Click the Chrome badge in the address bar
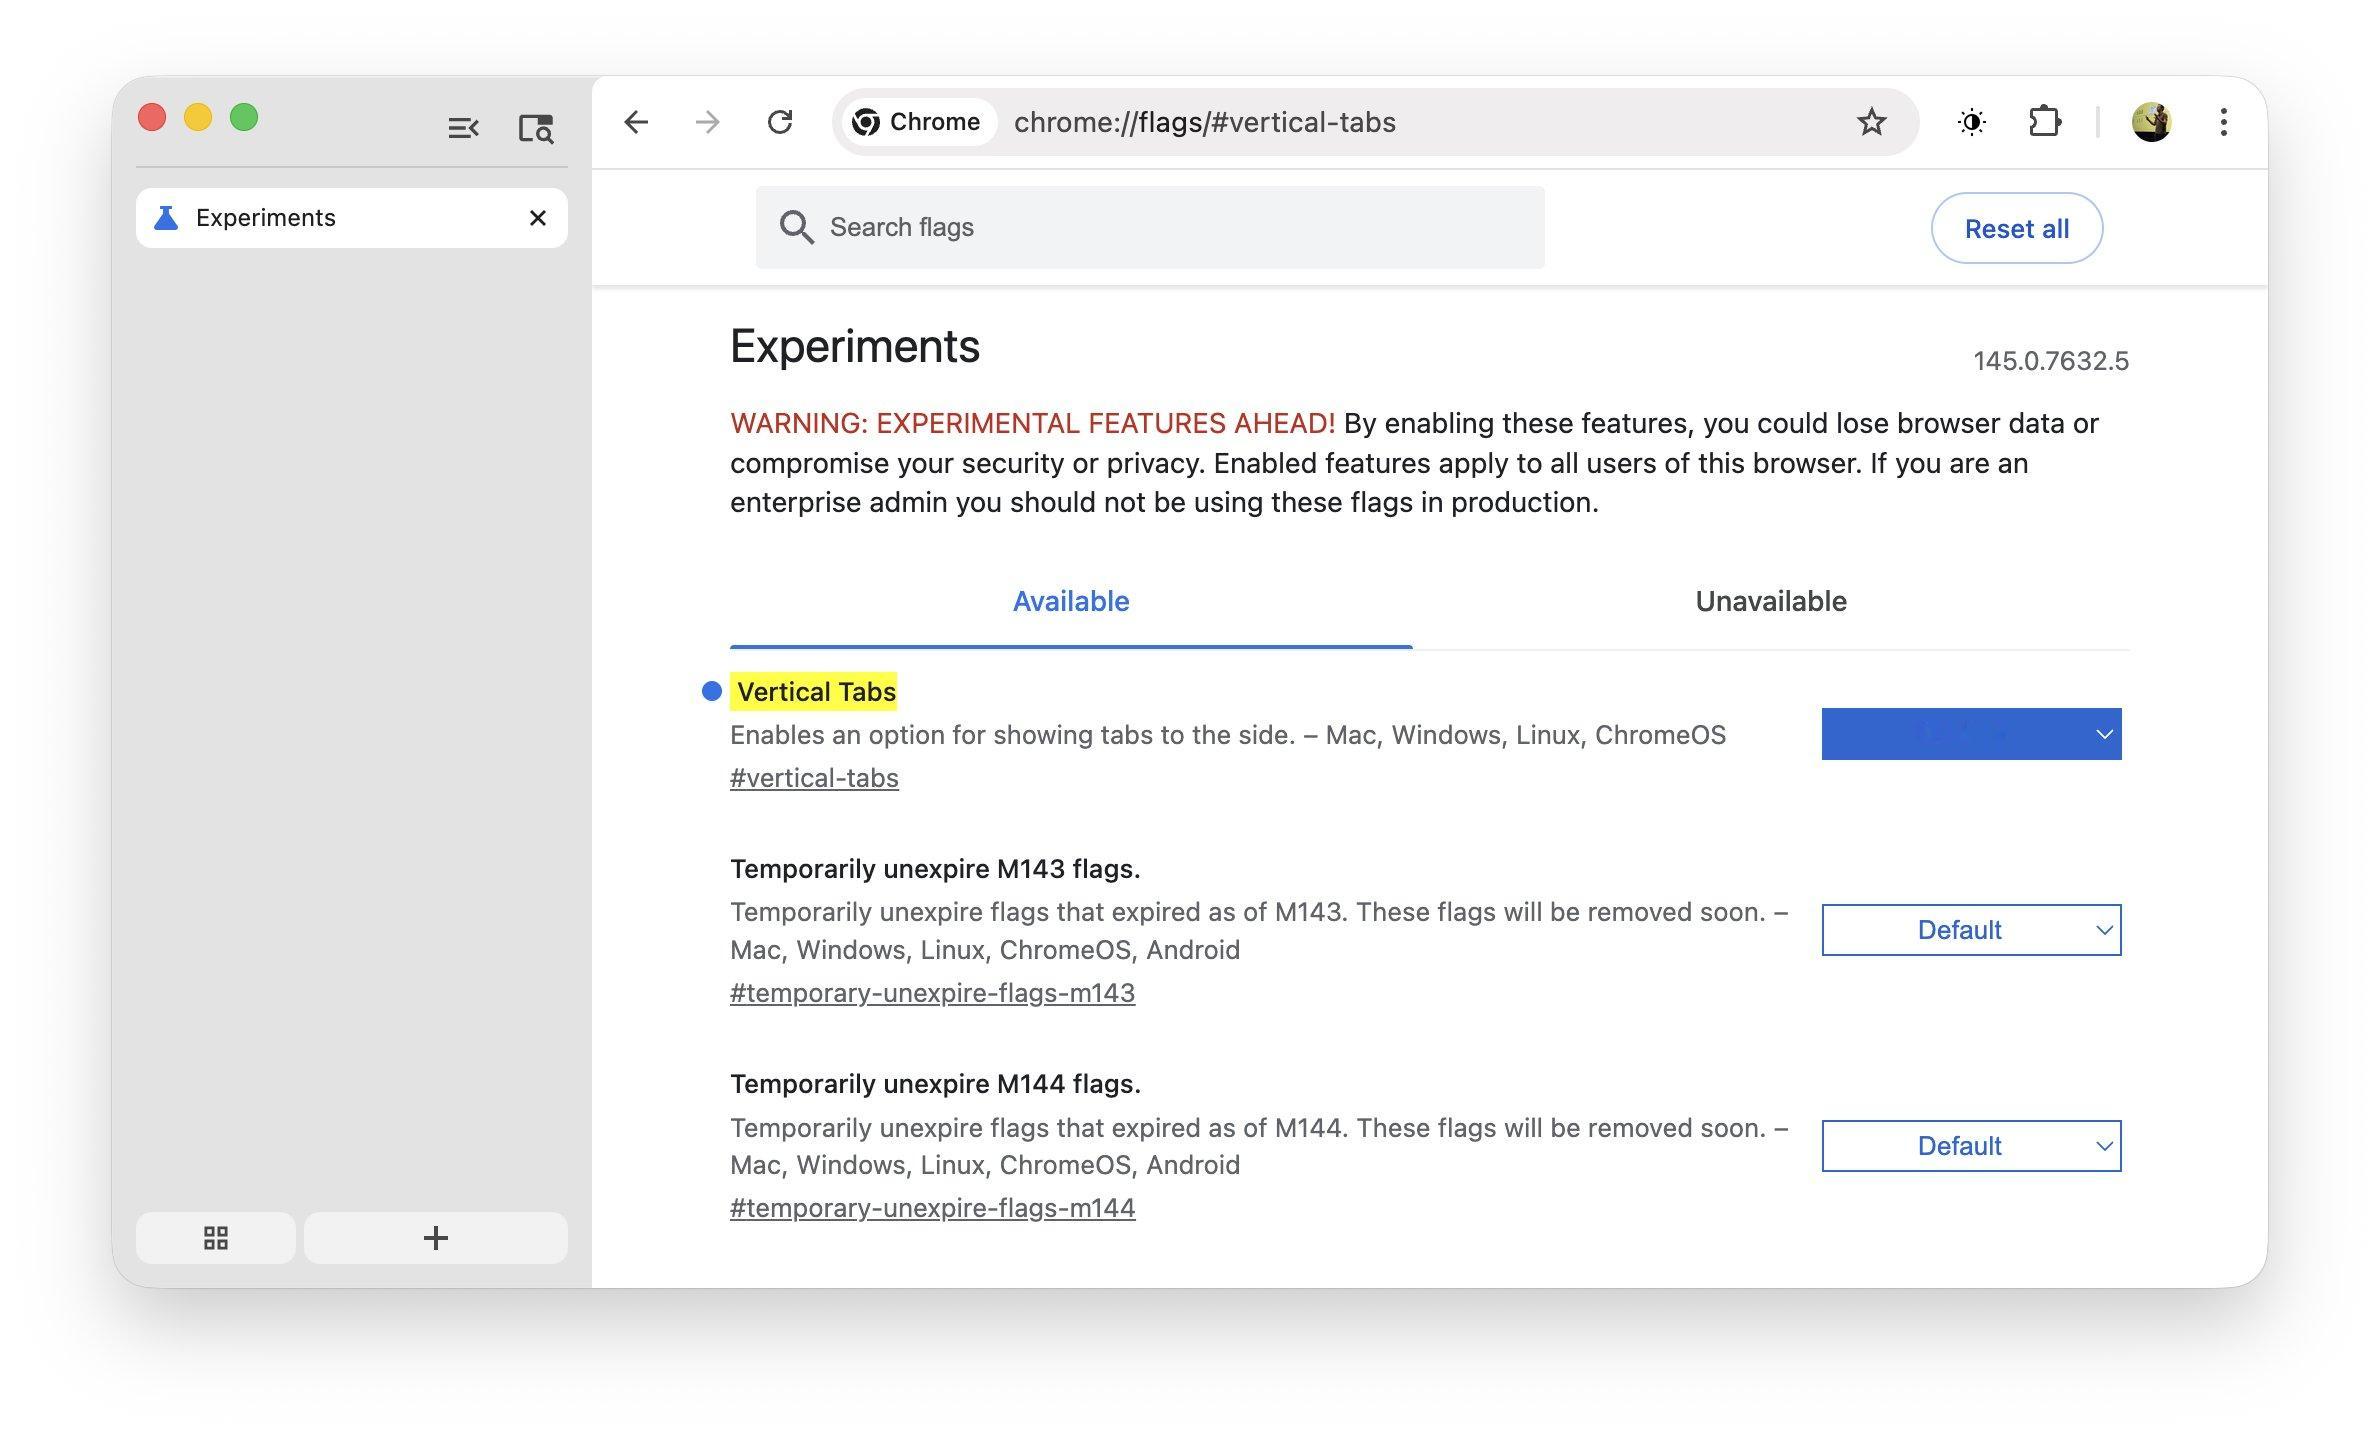Screen dimensions: 2380x1436 (x=915, y=121)
